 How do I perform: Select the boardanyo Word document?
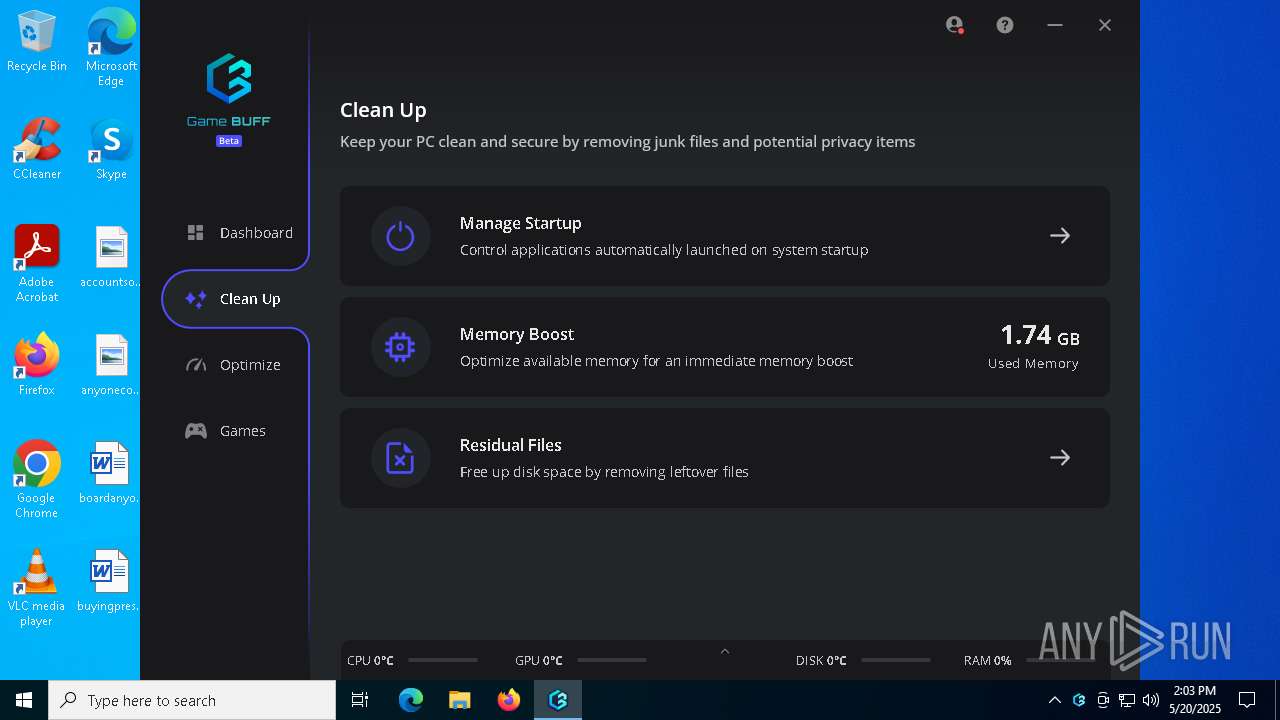[111, 473]
